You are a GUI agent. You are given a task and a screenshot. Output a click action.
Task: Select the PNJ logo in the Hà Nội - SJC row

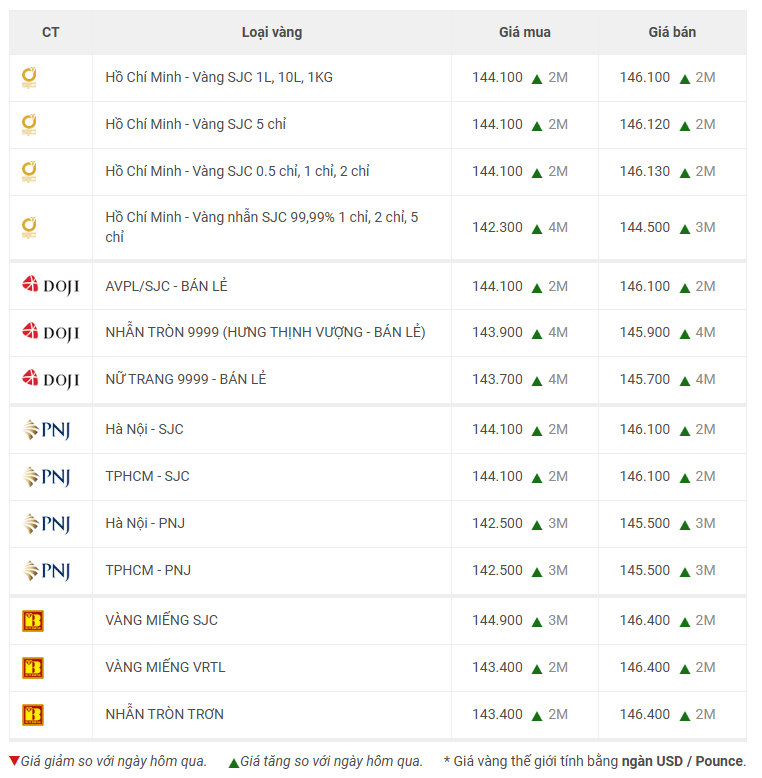pyautogui.click(x=47, y=430)
